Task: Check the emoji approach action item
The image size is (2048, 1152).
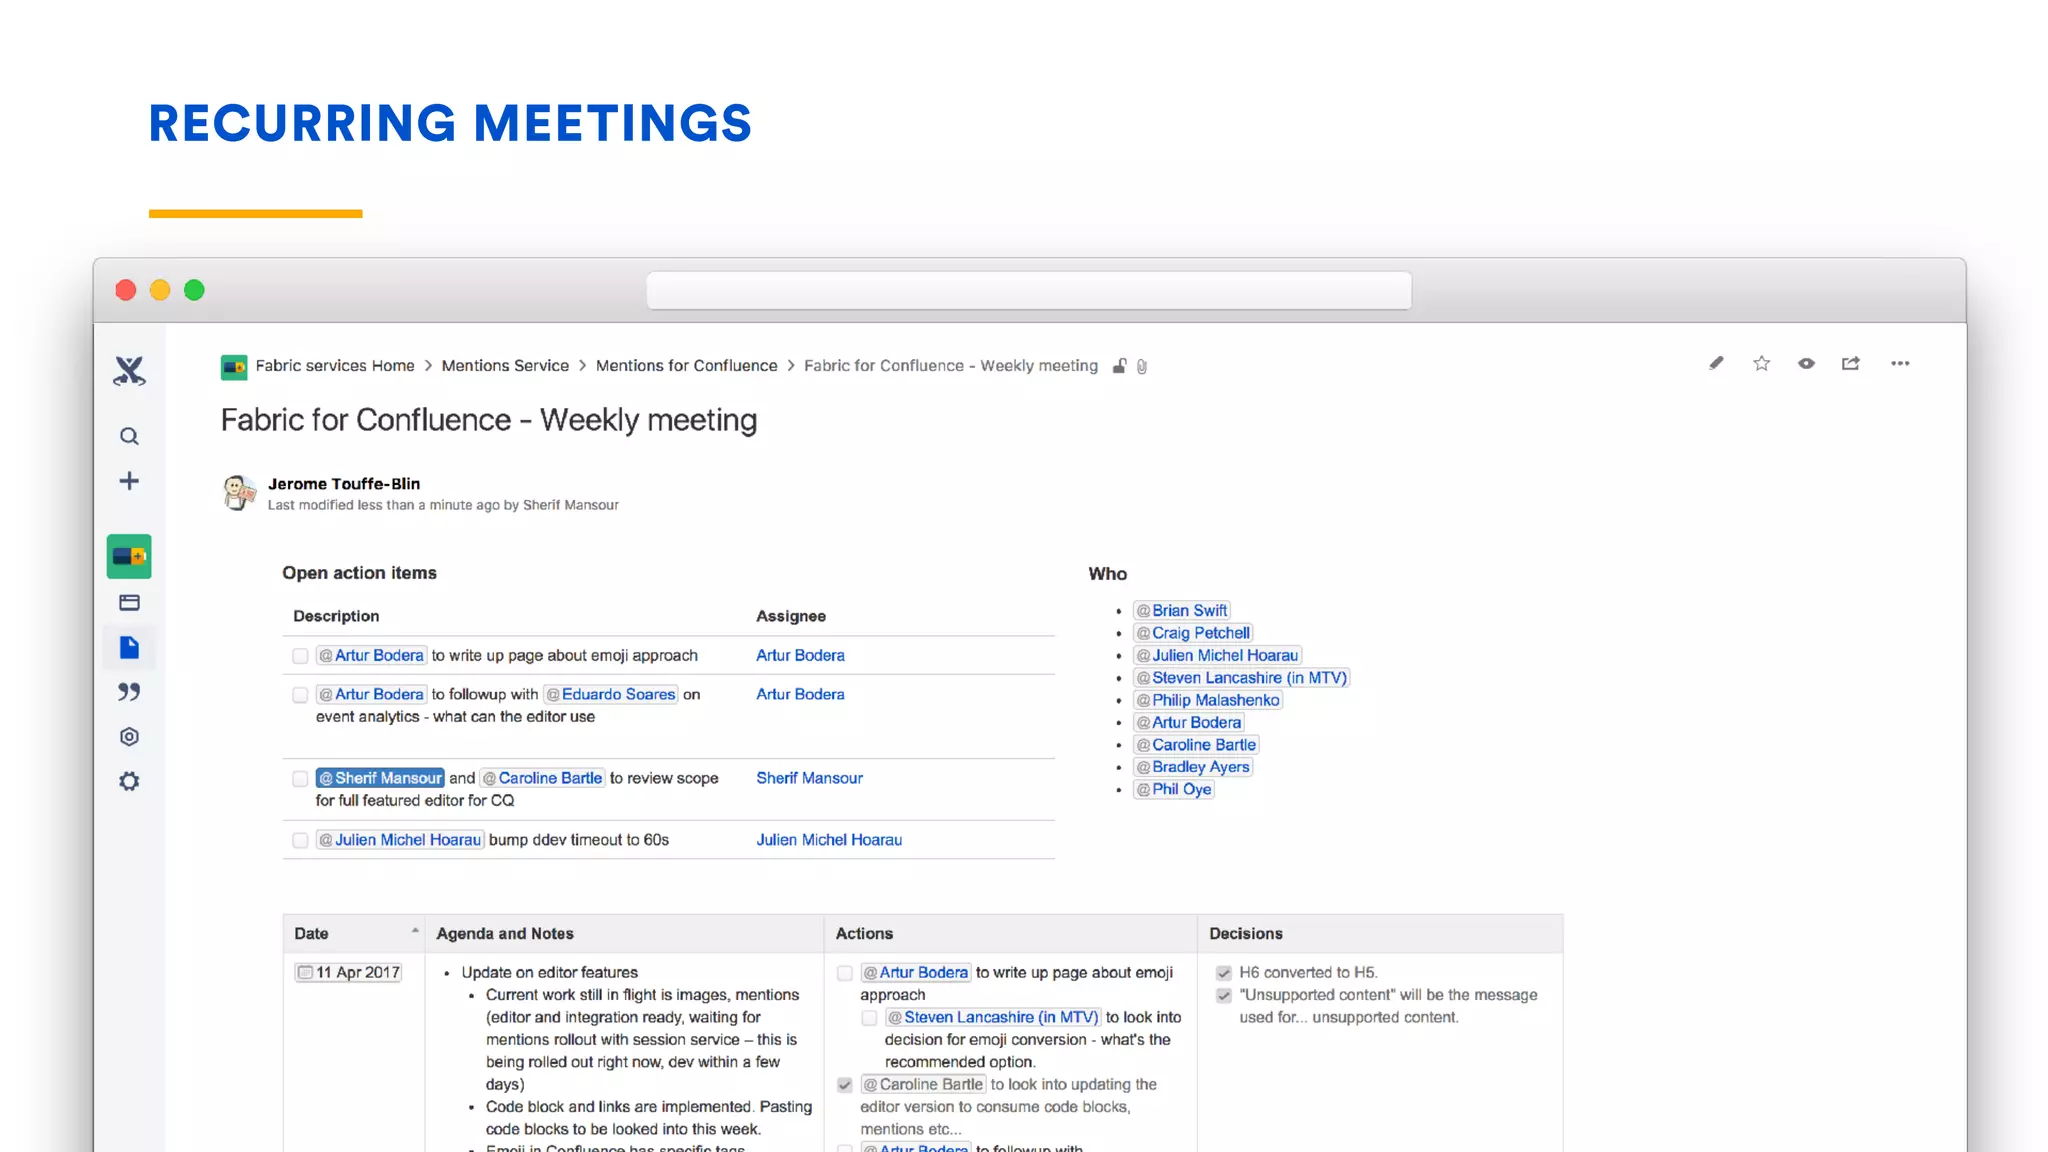Action: [x=300, y=656]
